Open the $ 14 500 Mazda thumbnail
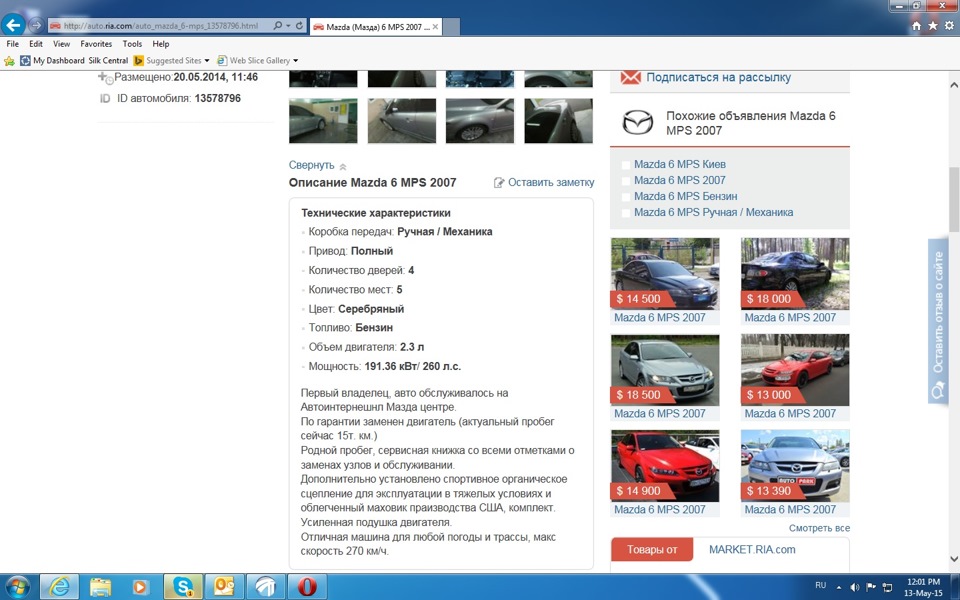 [665, 274]
